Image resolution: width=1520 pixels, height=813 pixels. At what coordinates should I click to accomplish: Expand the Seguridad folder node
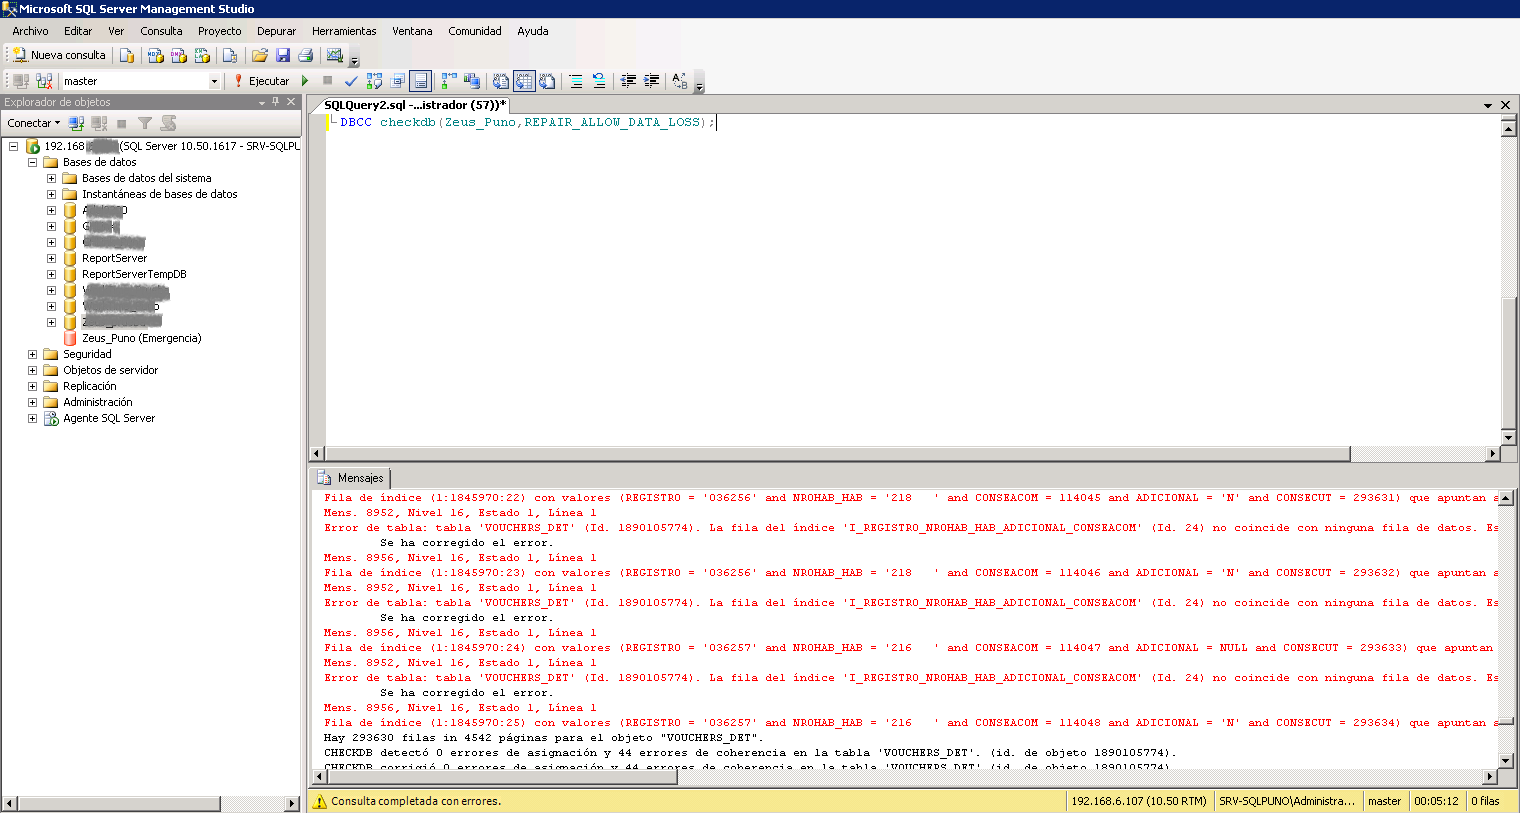point(32,354)
